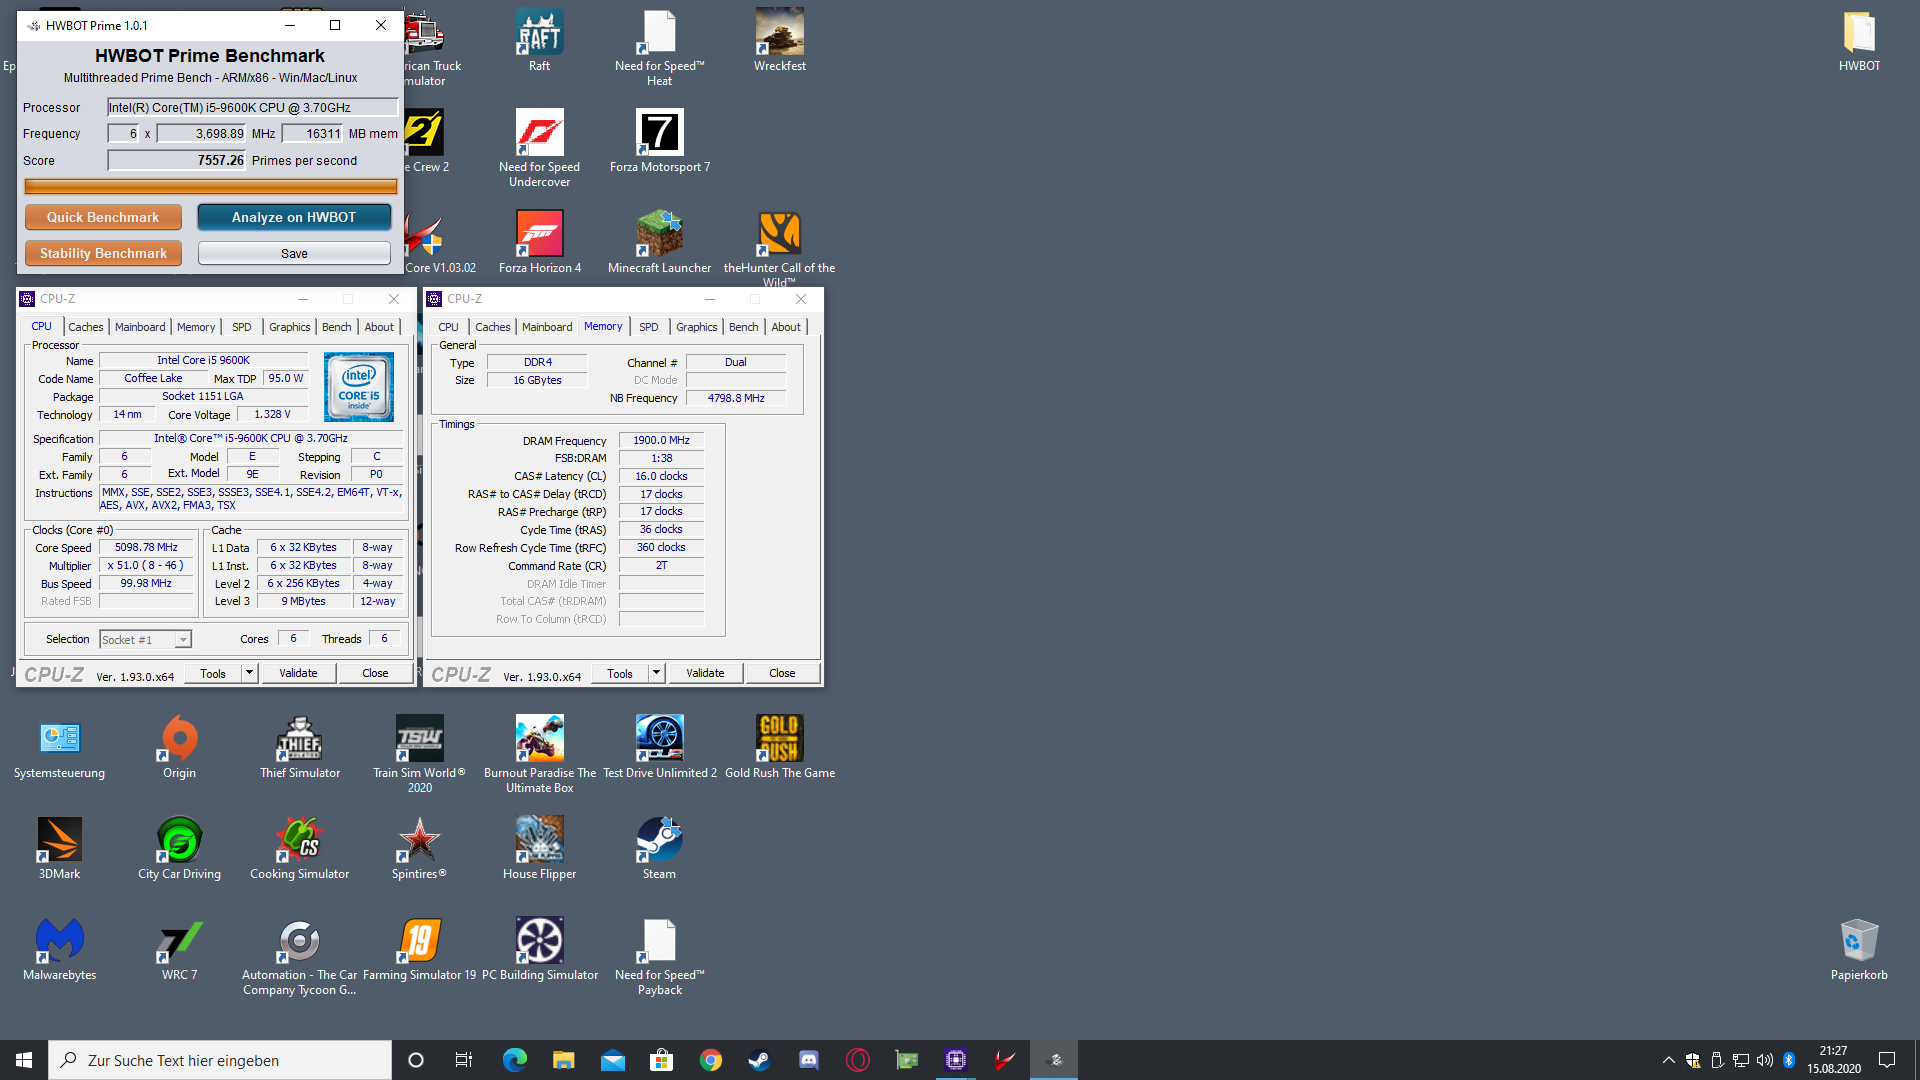Viewport: 1920px width, 1080px height.
Task: Click DRAM Frequency value 1900.0 MHz
Action: pyautogui.click(x=661, y=440)
